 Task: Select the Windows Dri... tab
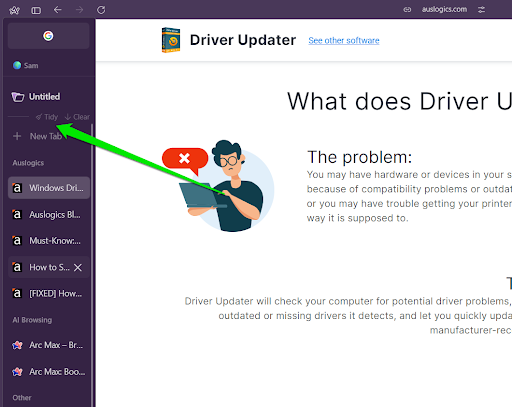[x=49, y=188]
